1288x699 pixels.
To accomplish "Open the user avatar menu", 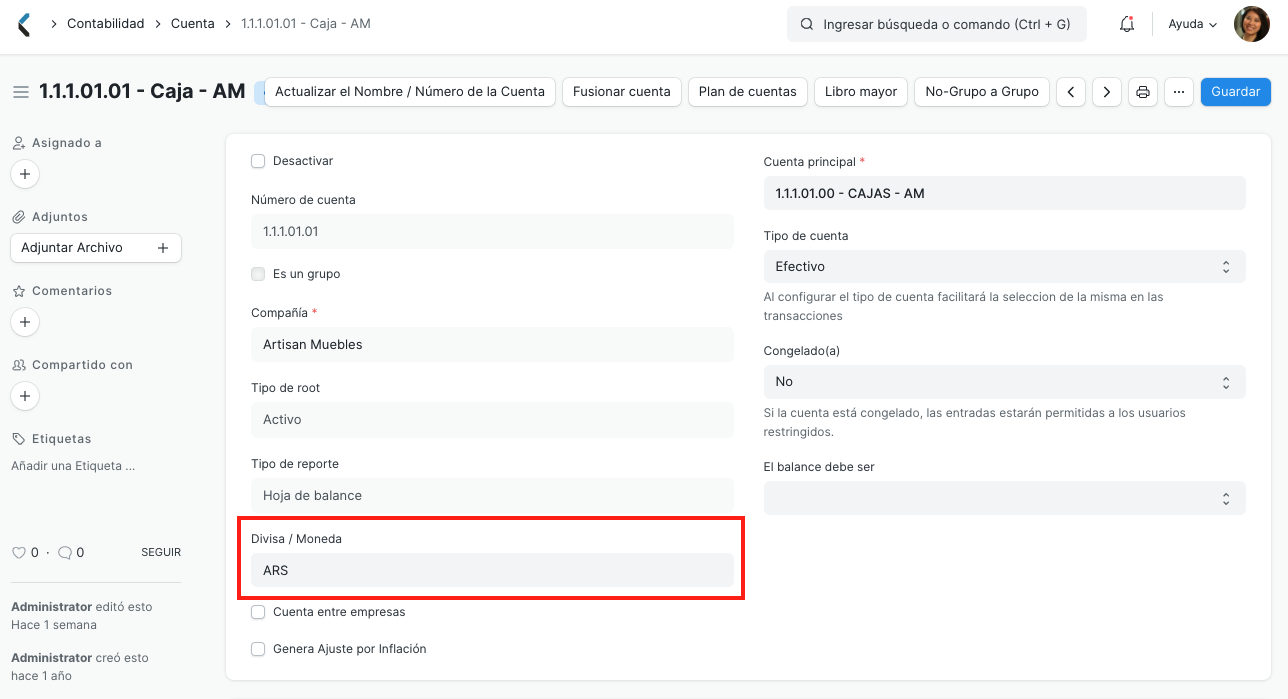I will (x=1252, y=24).
